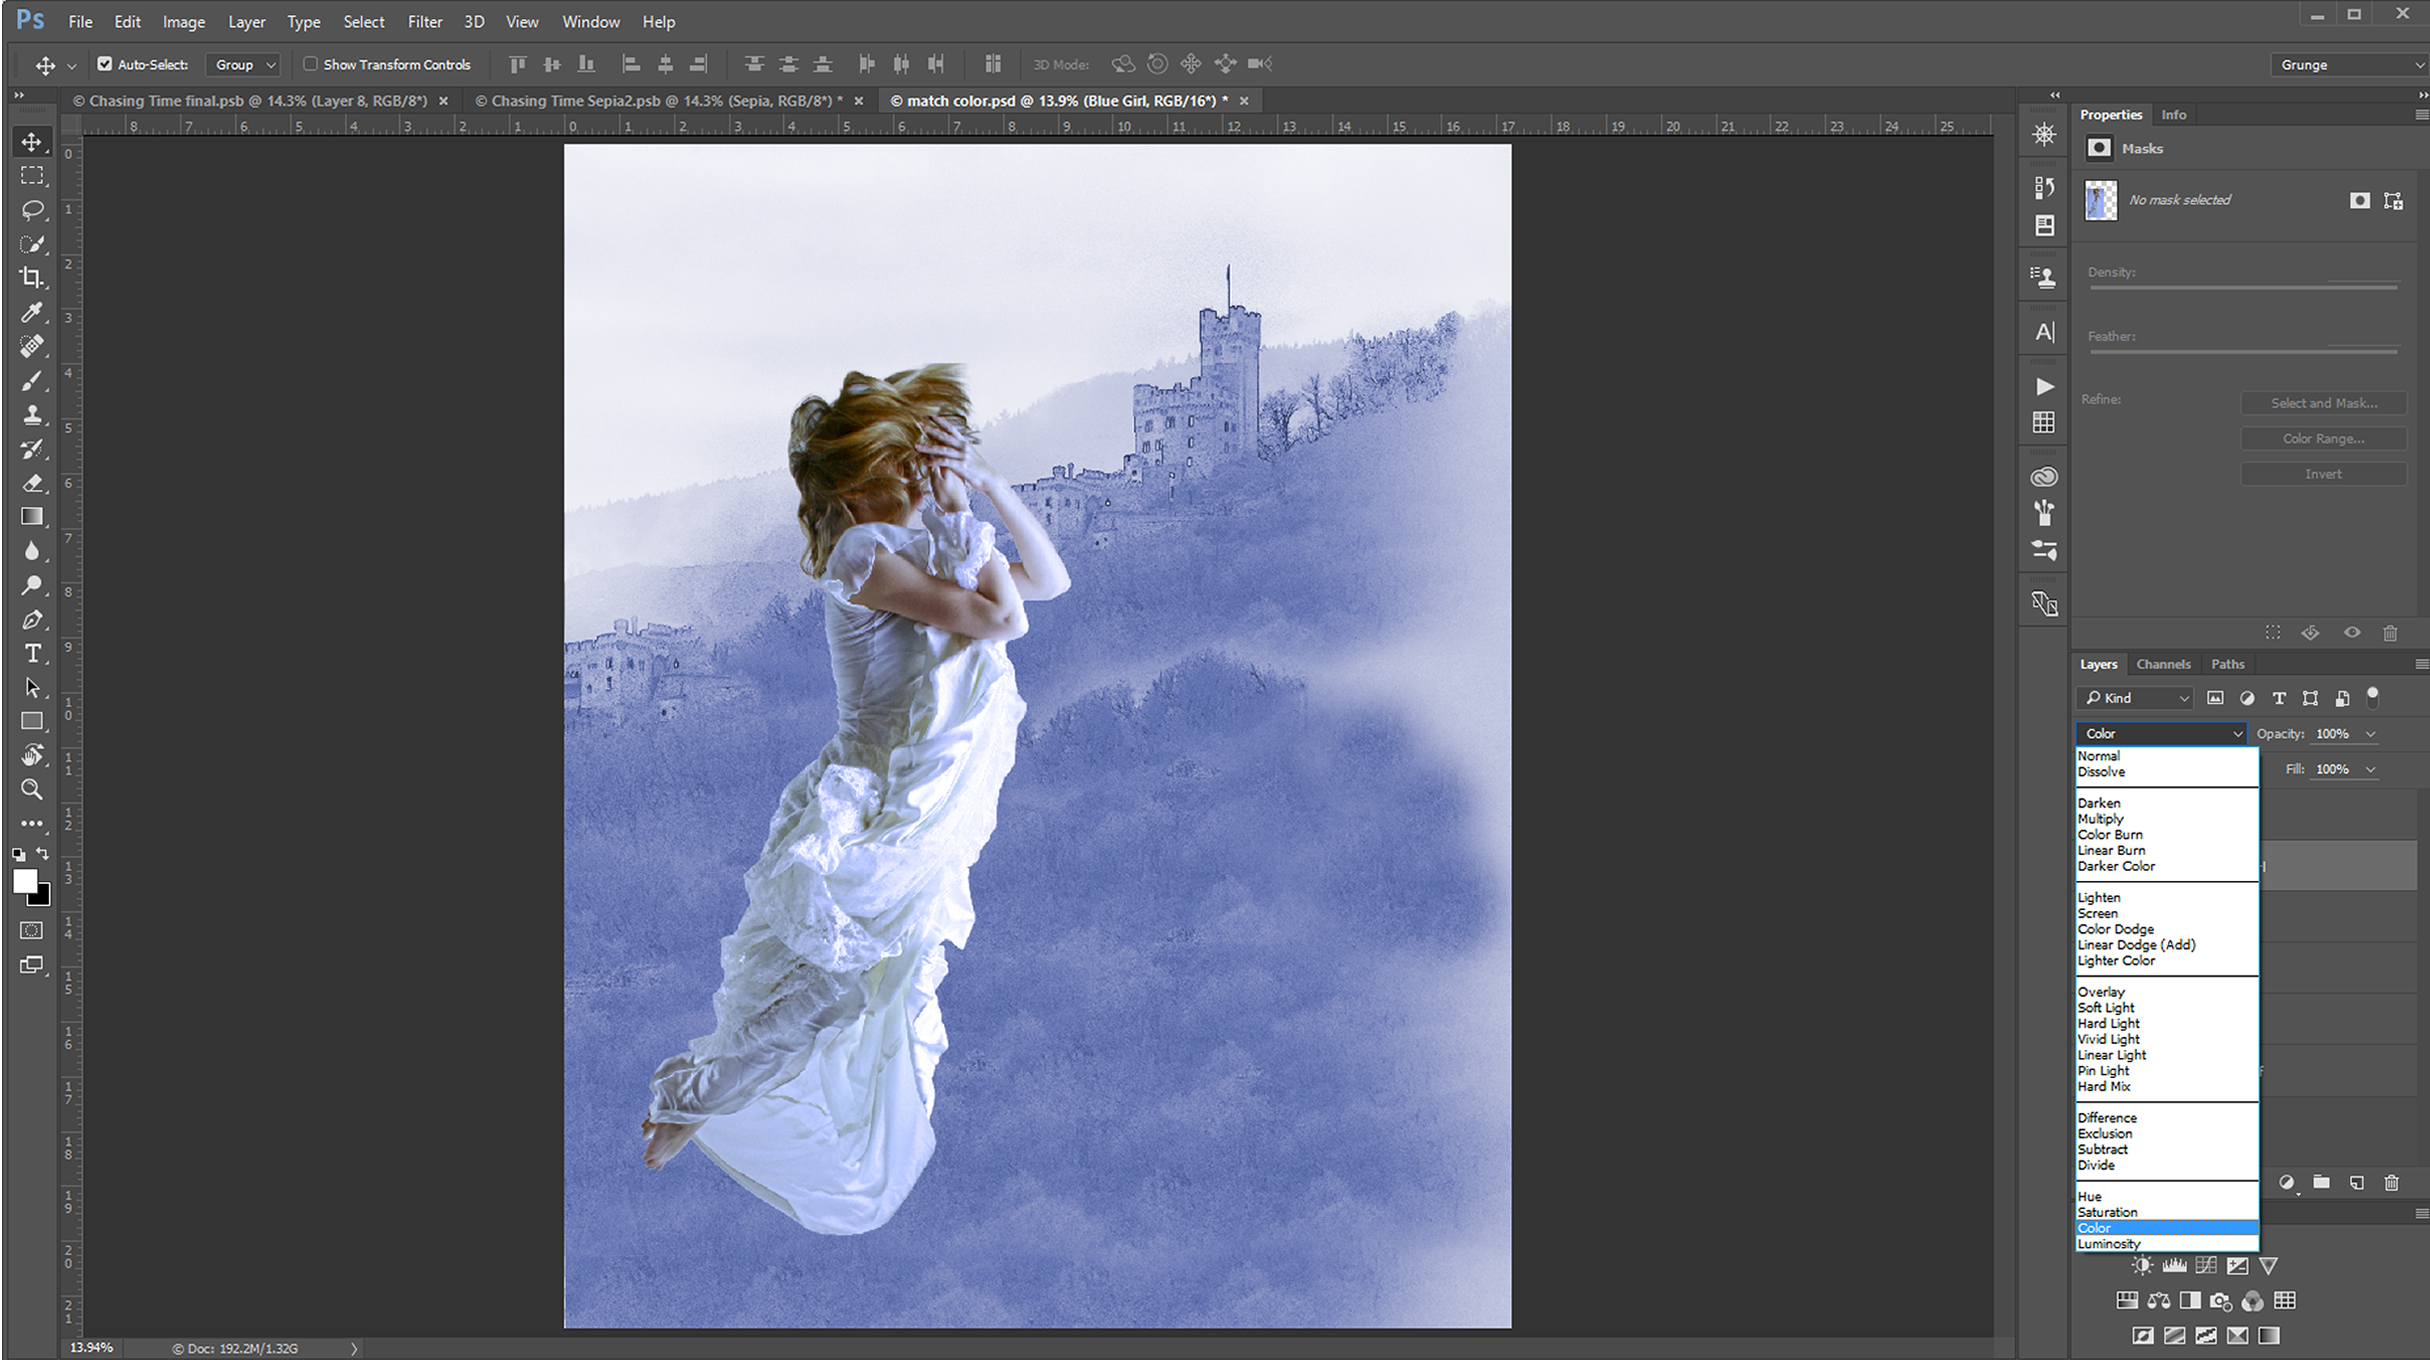
Task: Switch to the Channels tab
Action: click(x=2162, y=664)
